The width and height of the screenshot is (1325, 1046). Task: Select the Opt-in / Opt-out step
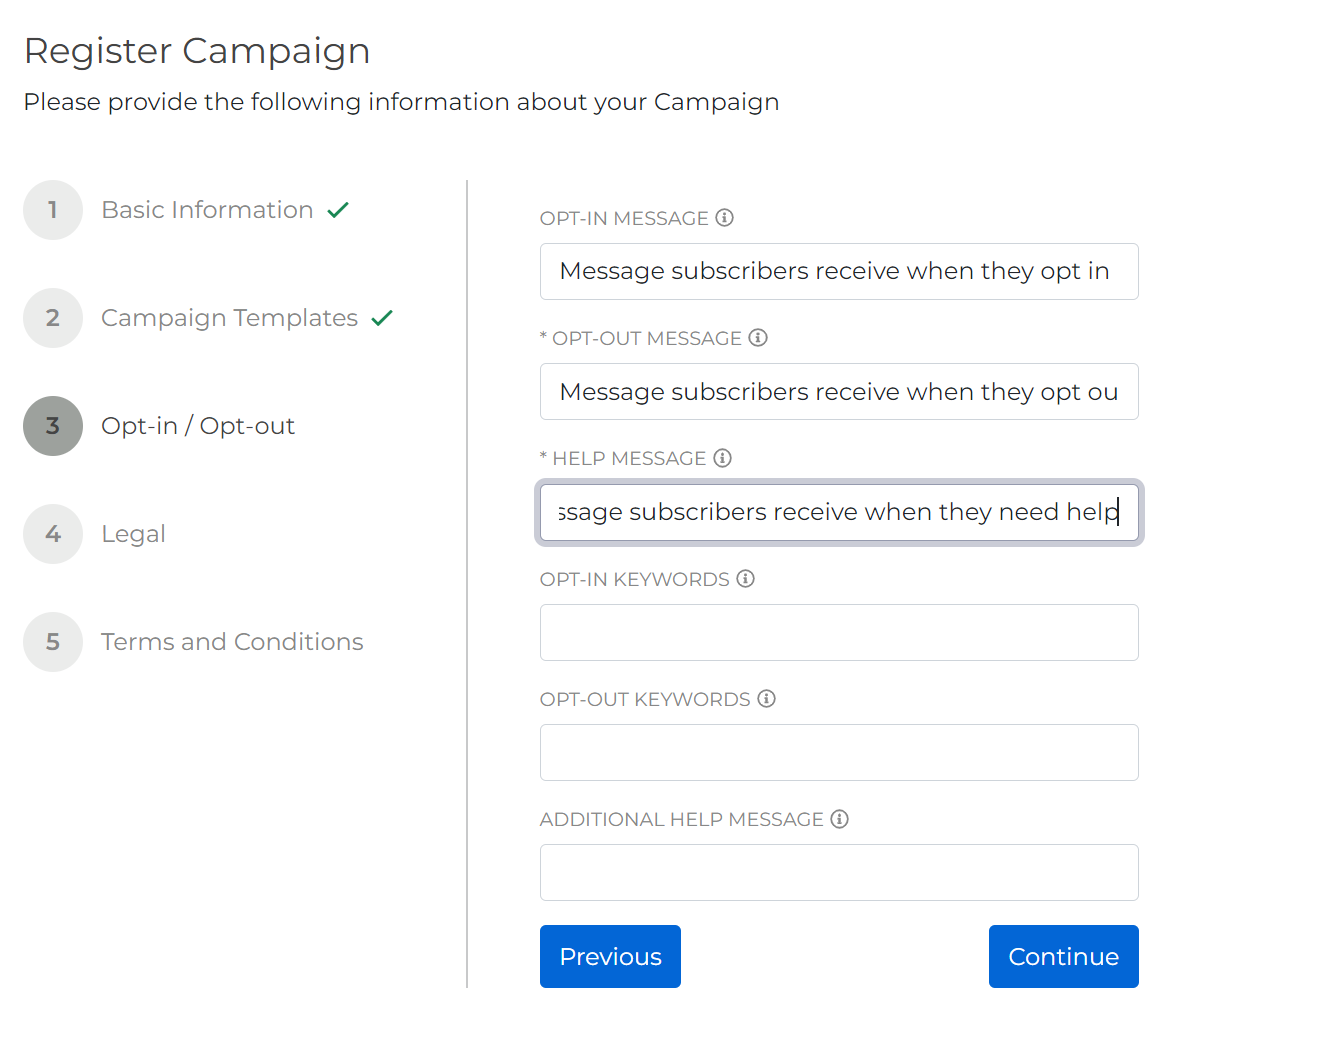(x=197, y=426)
